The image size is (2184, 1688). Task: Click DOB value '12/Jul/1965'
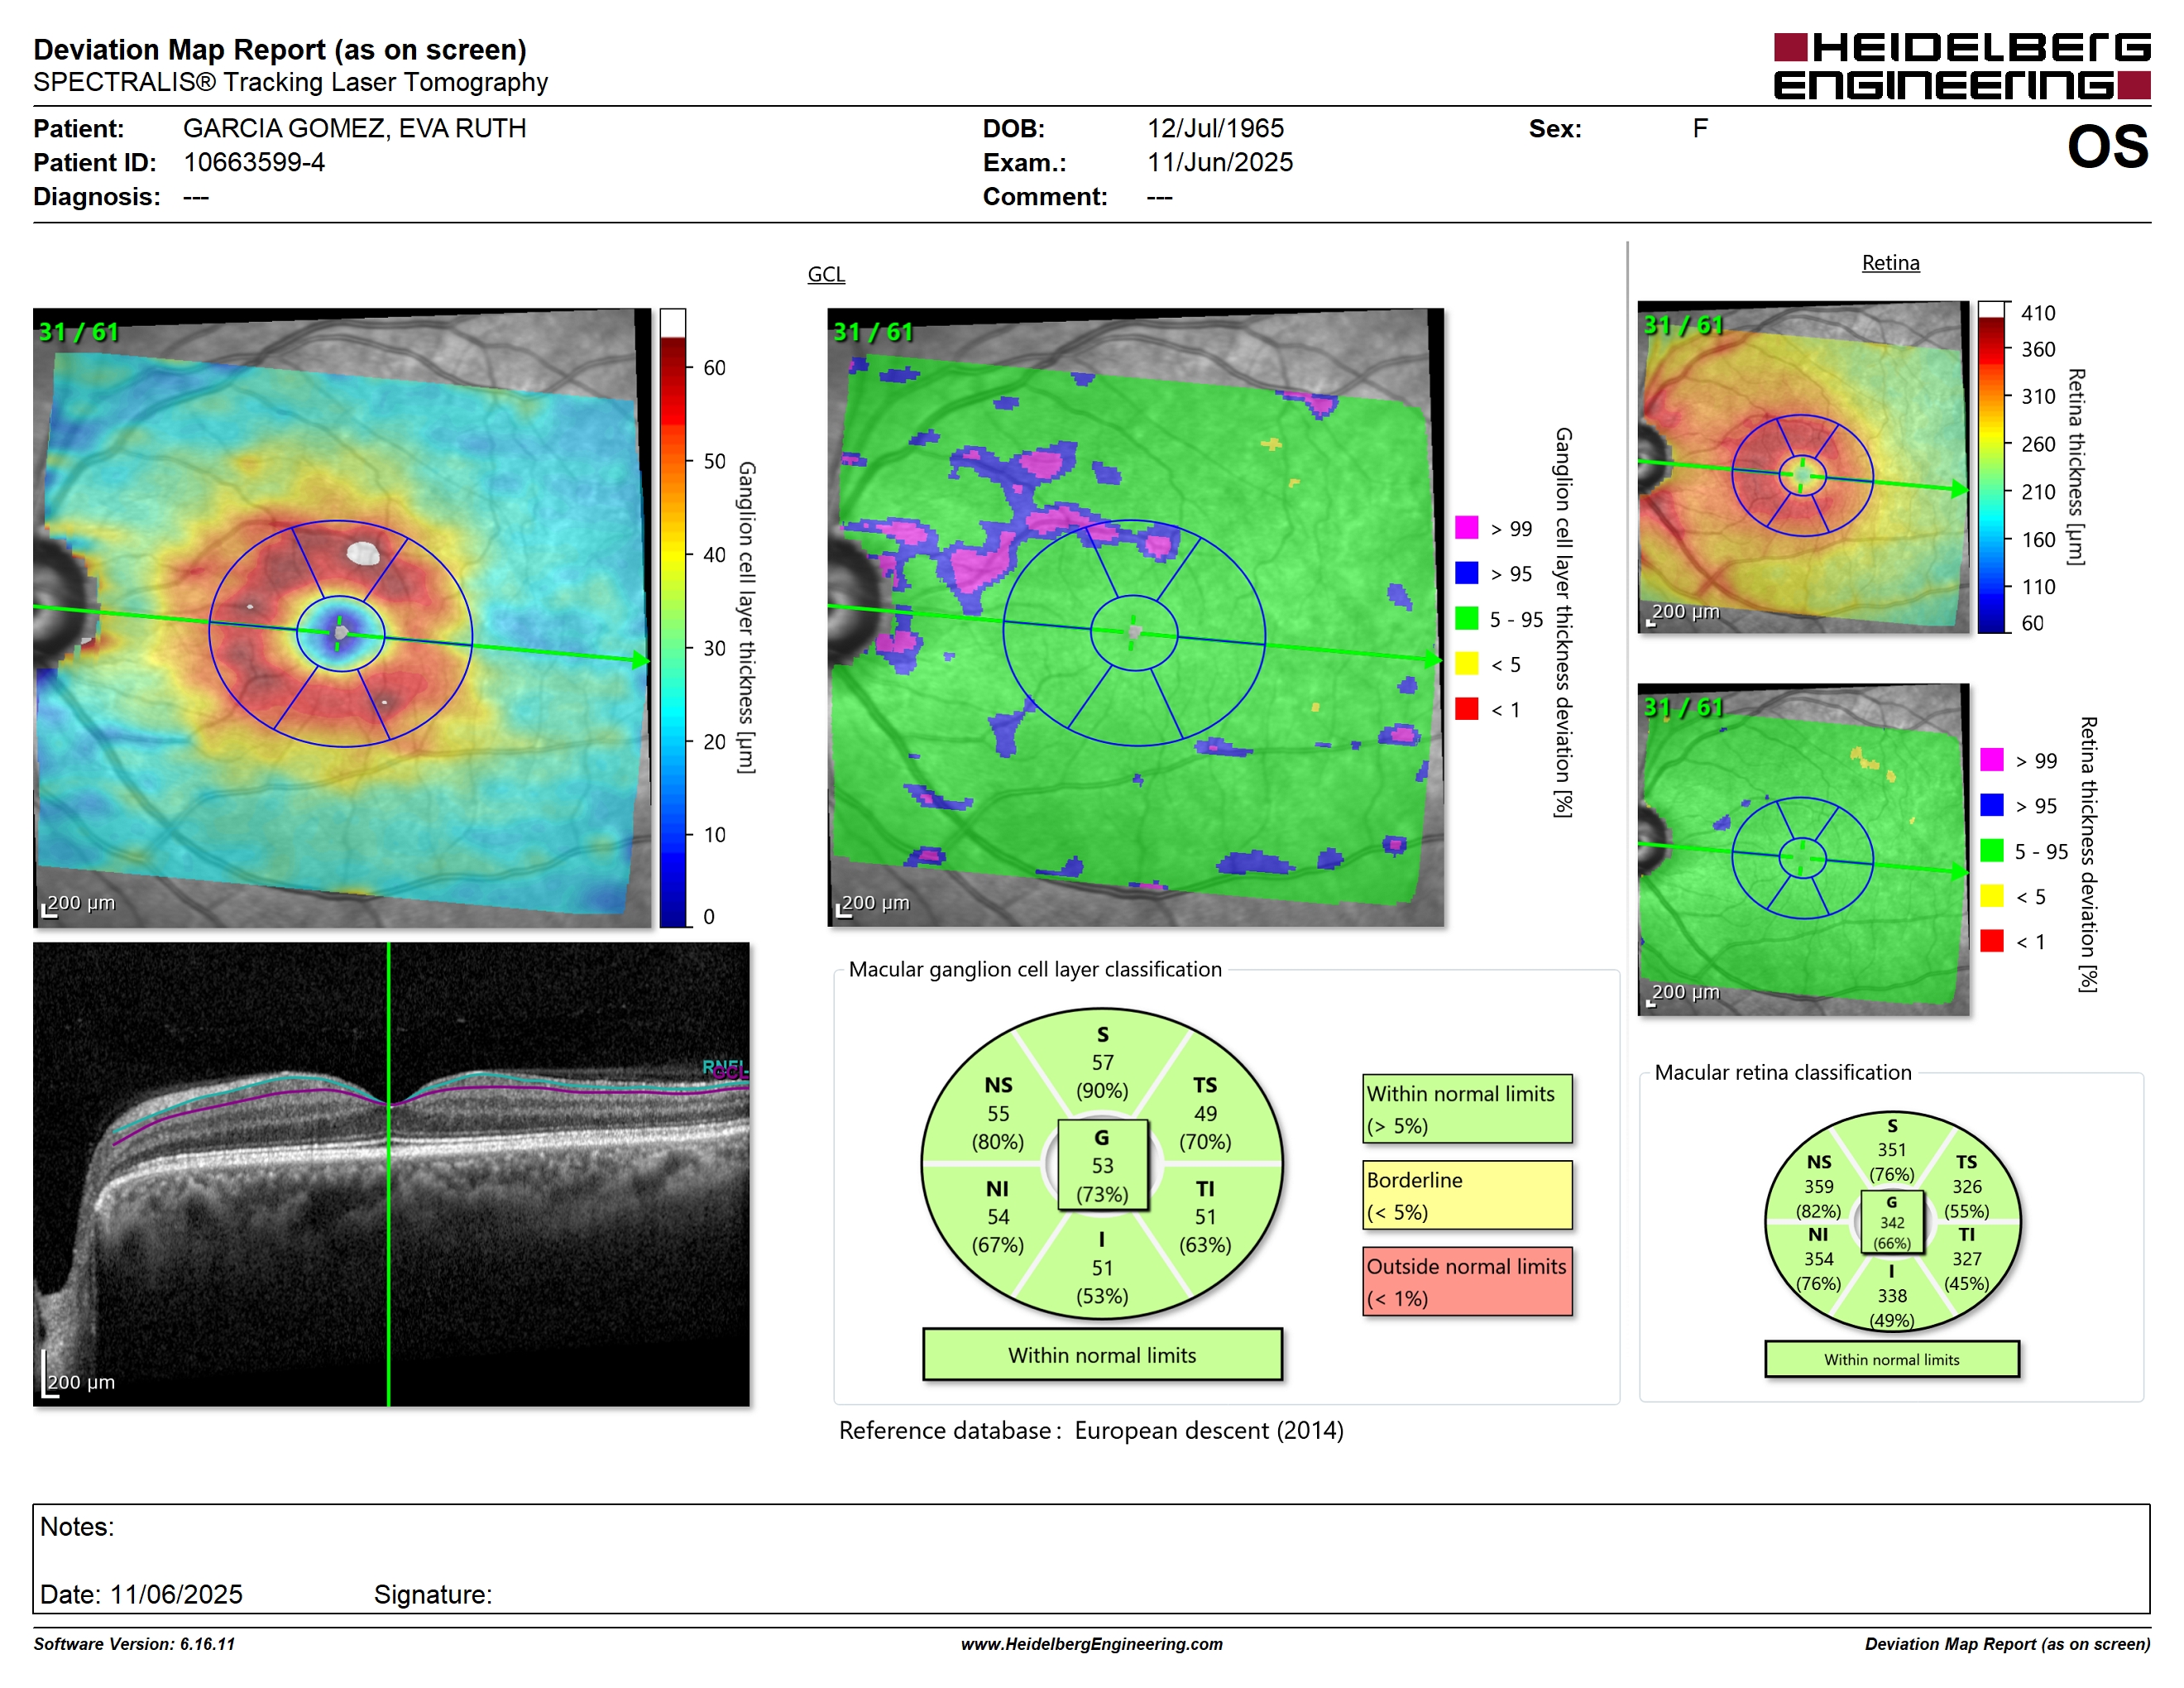point(1215,128)
